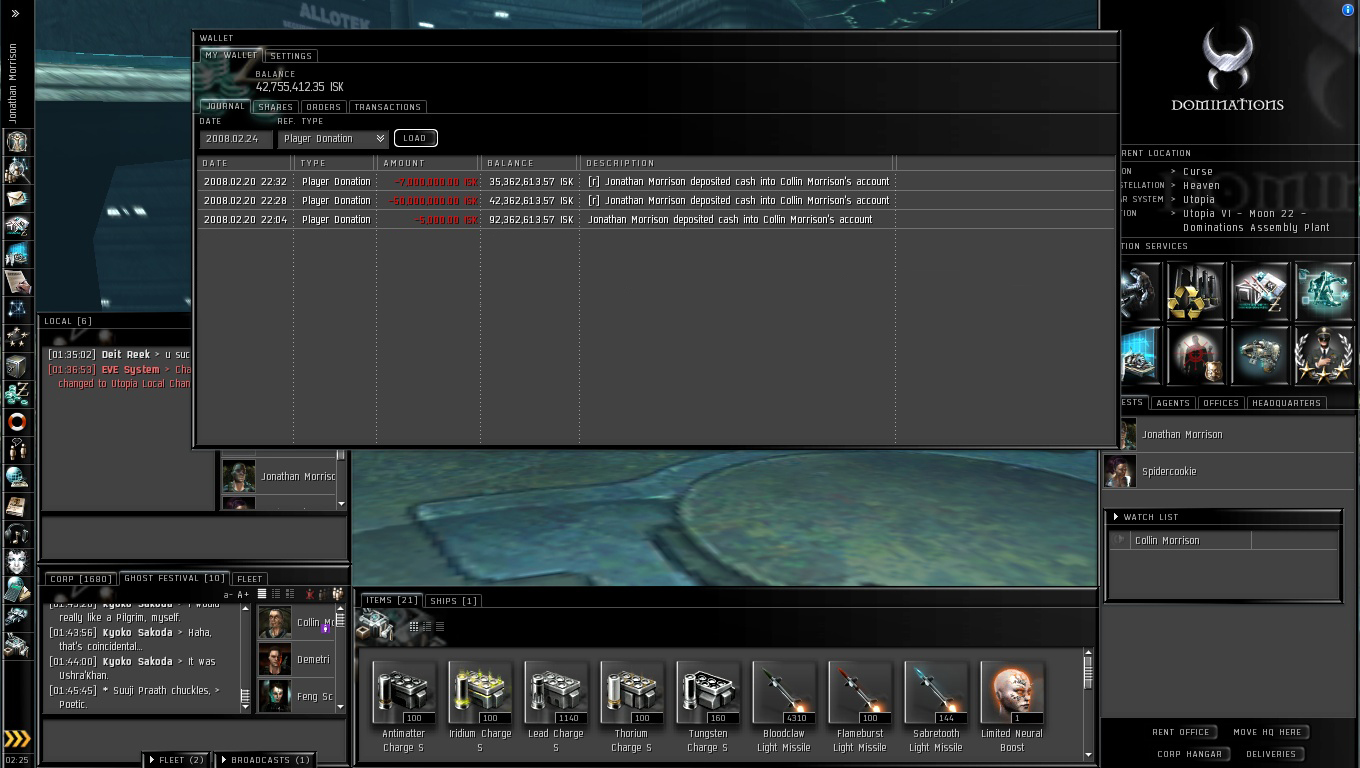Open the officer with stars militia service
This screenshot has width=1360, height=768.
pos(1324,356)
